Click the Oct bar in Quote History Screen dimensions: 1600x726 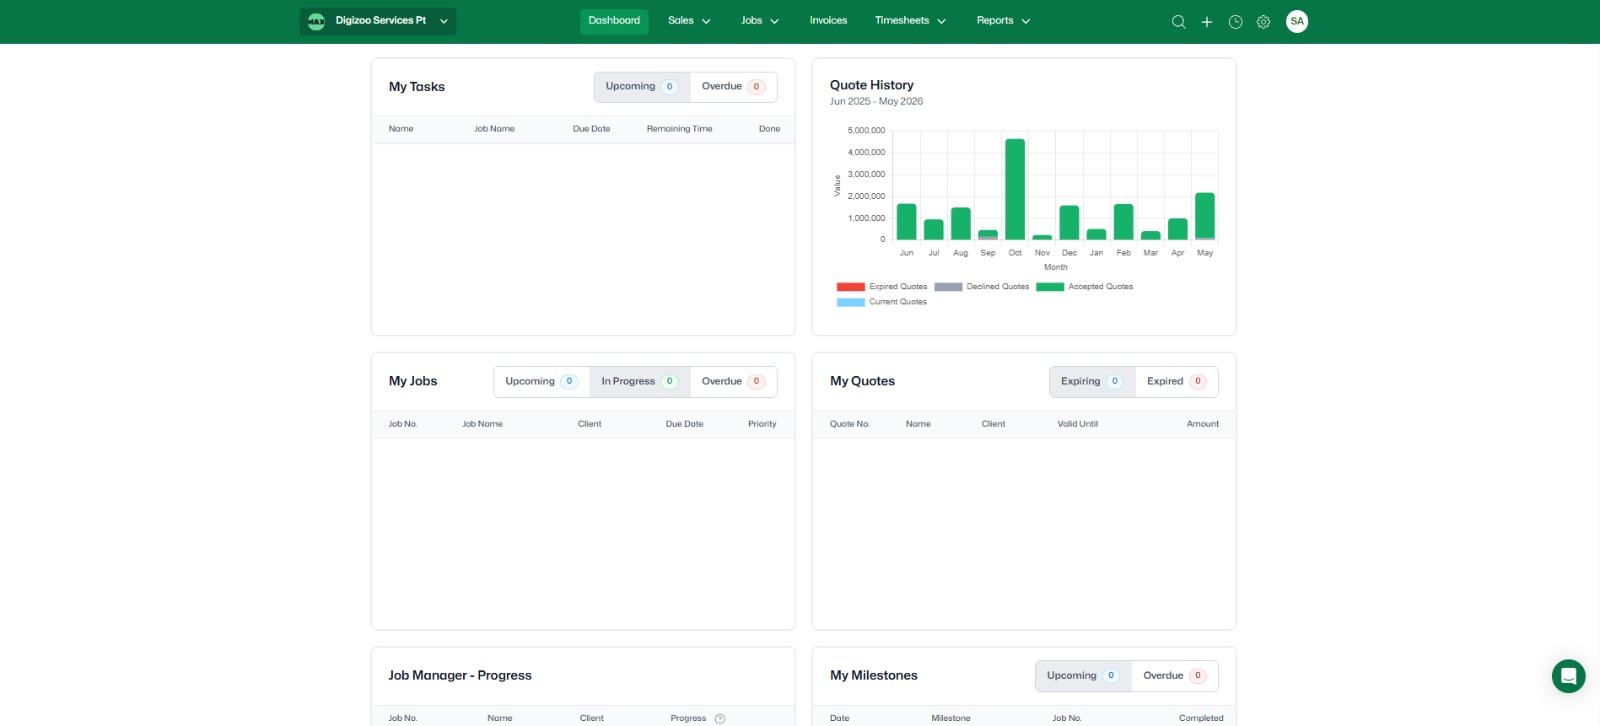(x=1015, y=189)
